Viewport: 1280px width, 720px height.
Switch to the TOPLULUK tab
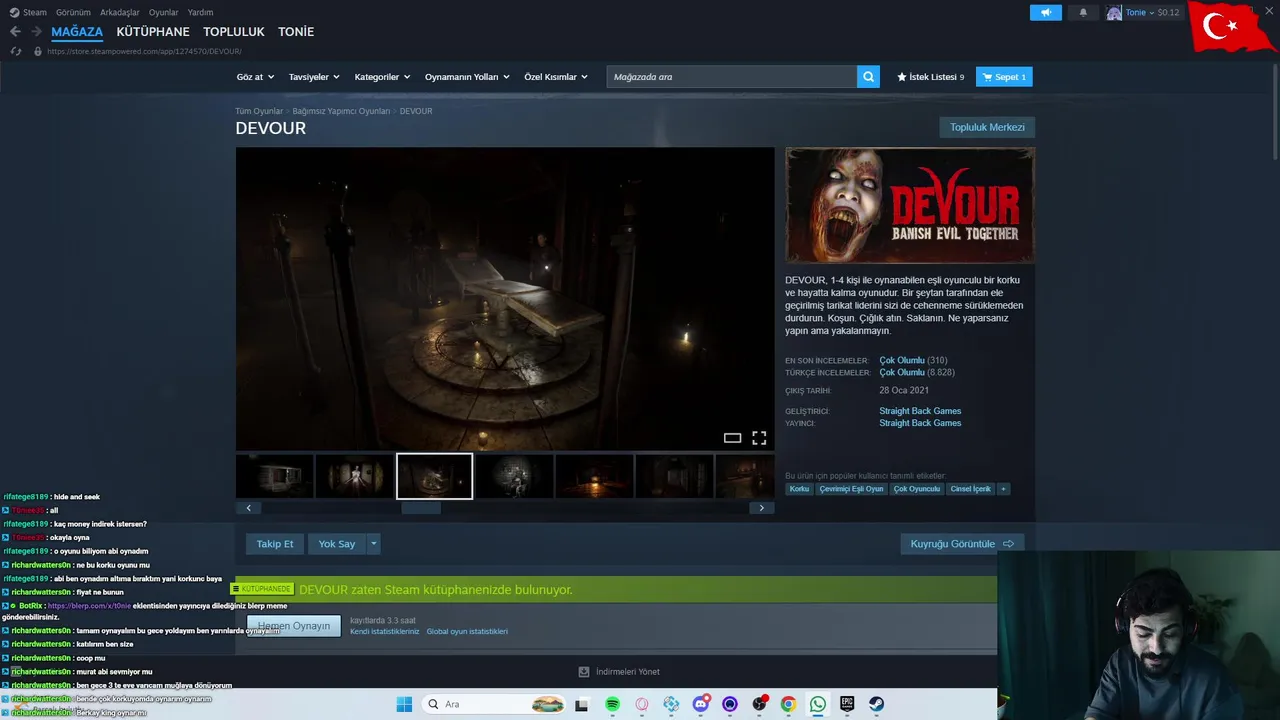tap(234, 32)
